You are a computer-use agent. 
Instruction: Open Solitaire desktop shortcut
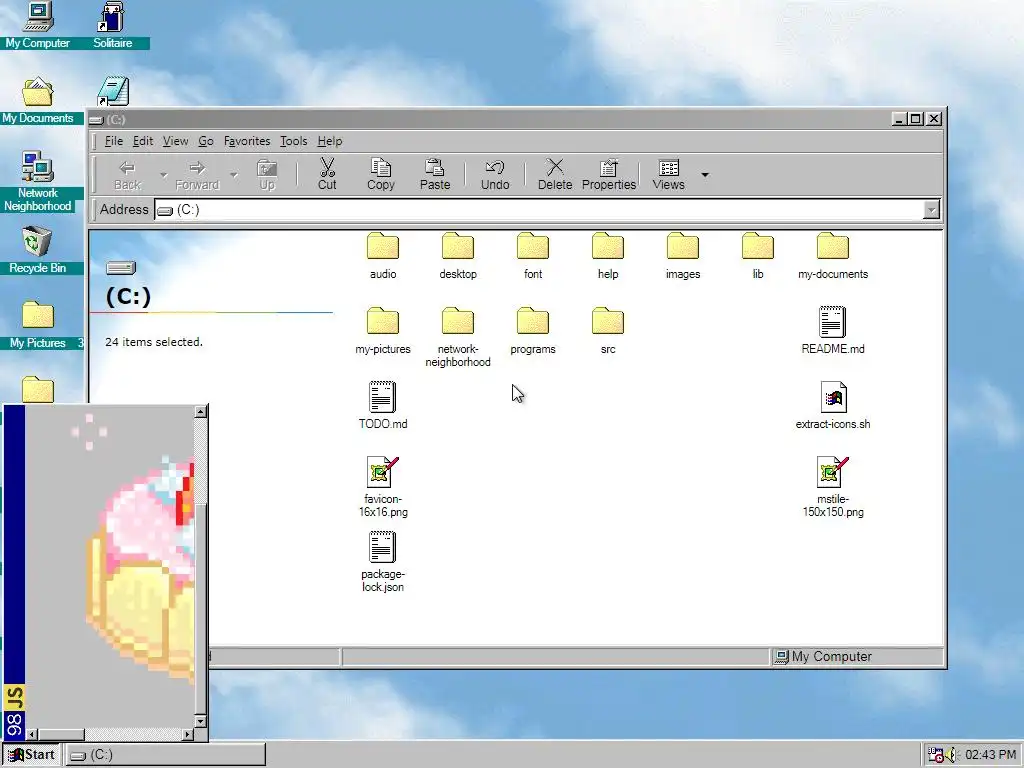point(112,25)
